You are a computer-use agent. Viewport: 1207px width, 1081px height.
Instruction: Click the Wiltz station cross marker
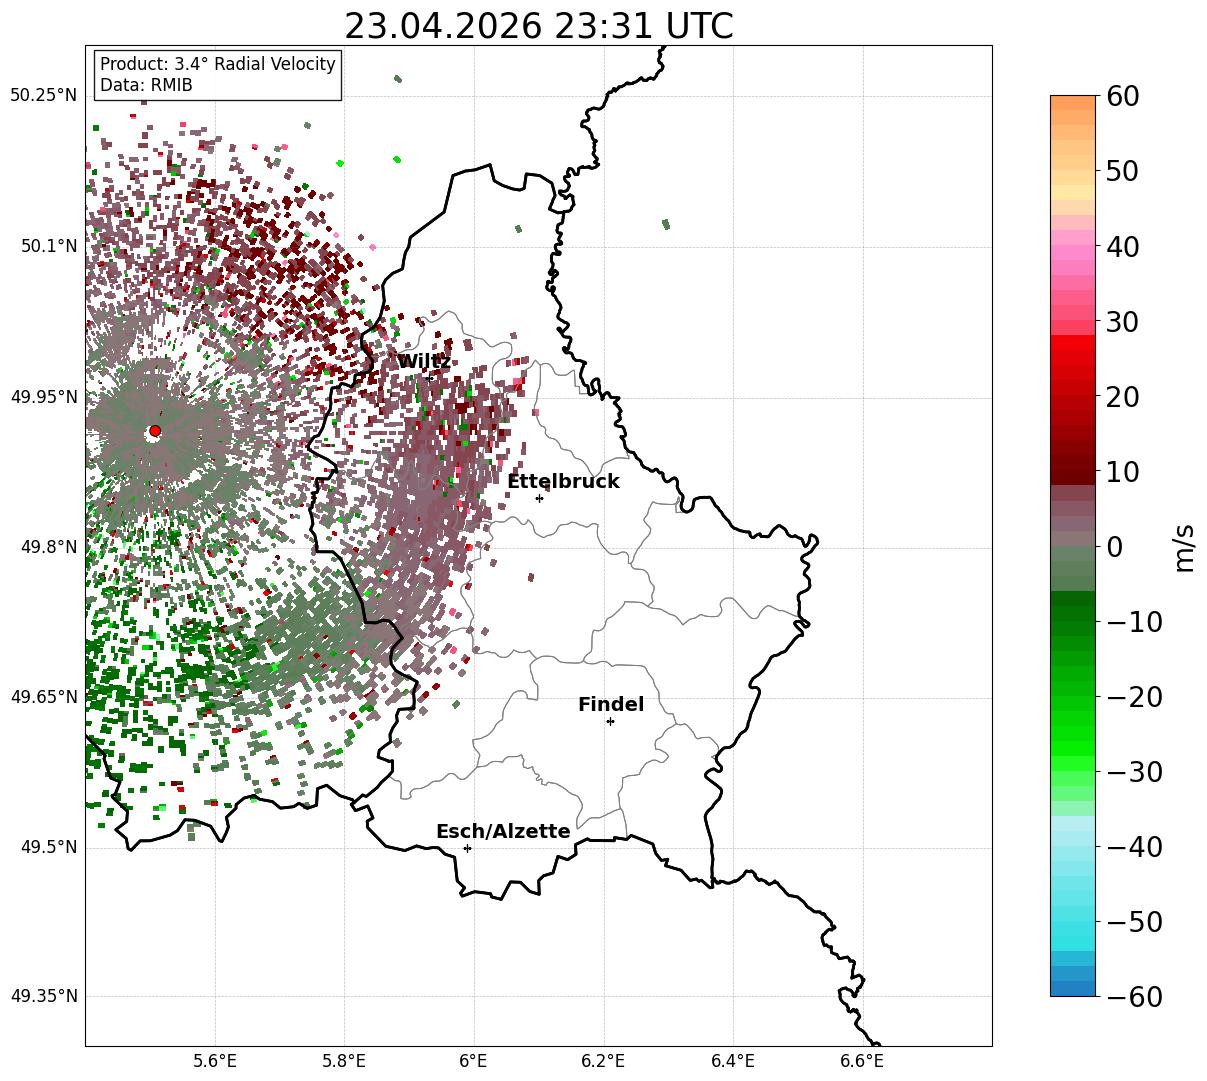tap(429, 378)
